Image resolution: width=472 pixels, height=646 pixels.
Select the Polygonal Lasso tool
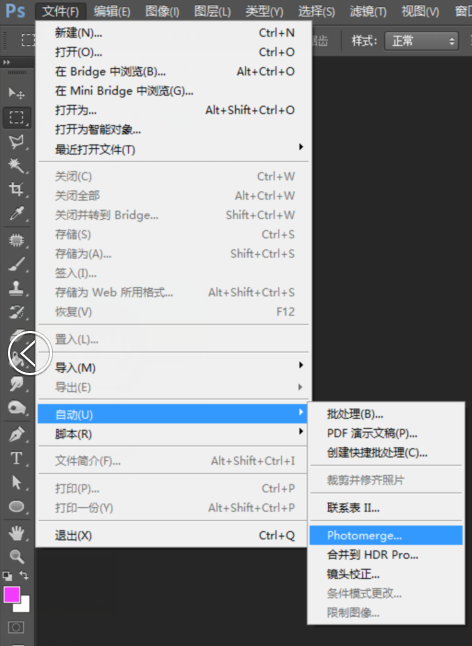16,141
